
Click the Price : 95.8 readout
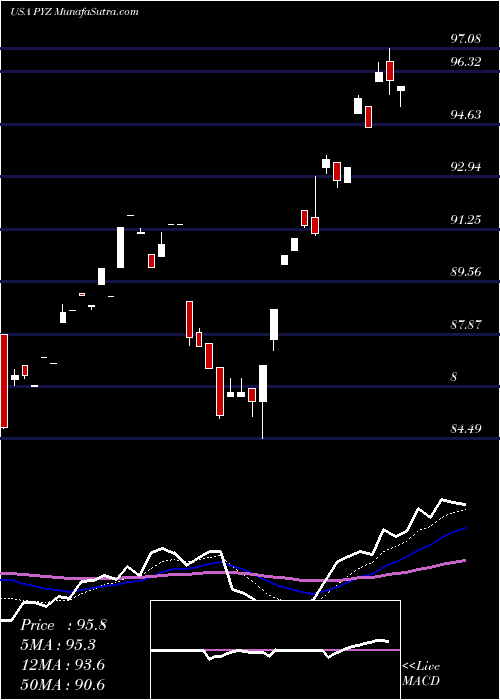tap(63, 625)
